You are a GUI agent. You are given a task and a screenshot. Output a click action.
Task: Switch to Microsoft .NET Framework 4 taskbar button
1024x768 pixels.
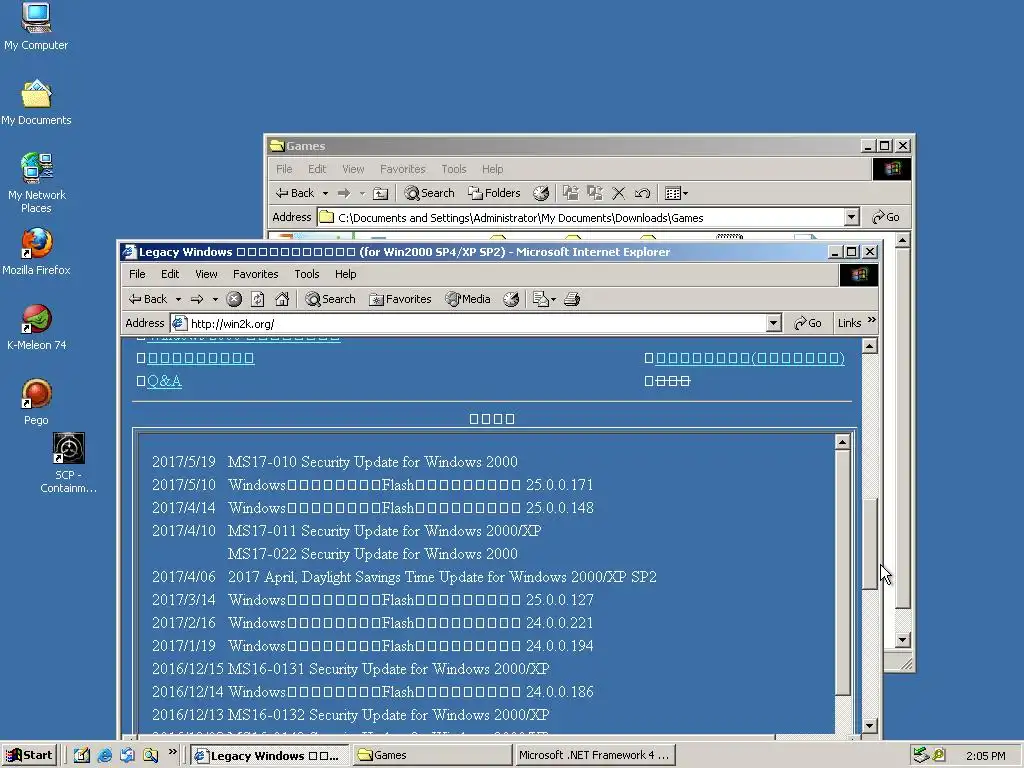click(x=594, y=756)
